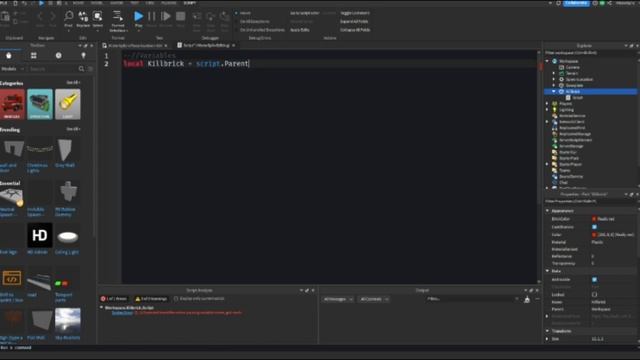This screenshot has width=640, height=360.
Task: Click the Collaborate button at top right
Action: [x=576, y=3]
